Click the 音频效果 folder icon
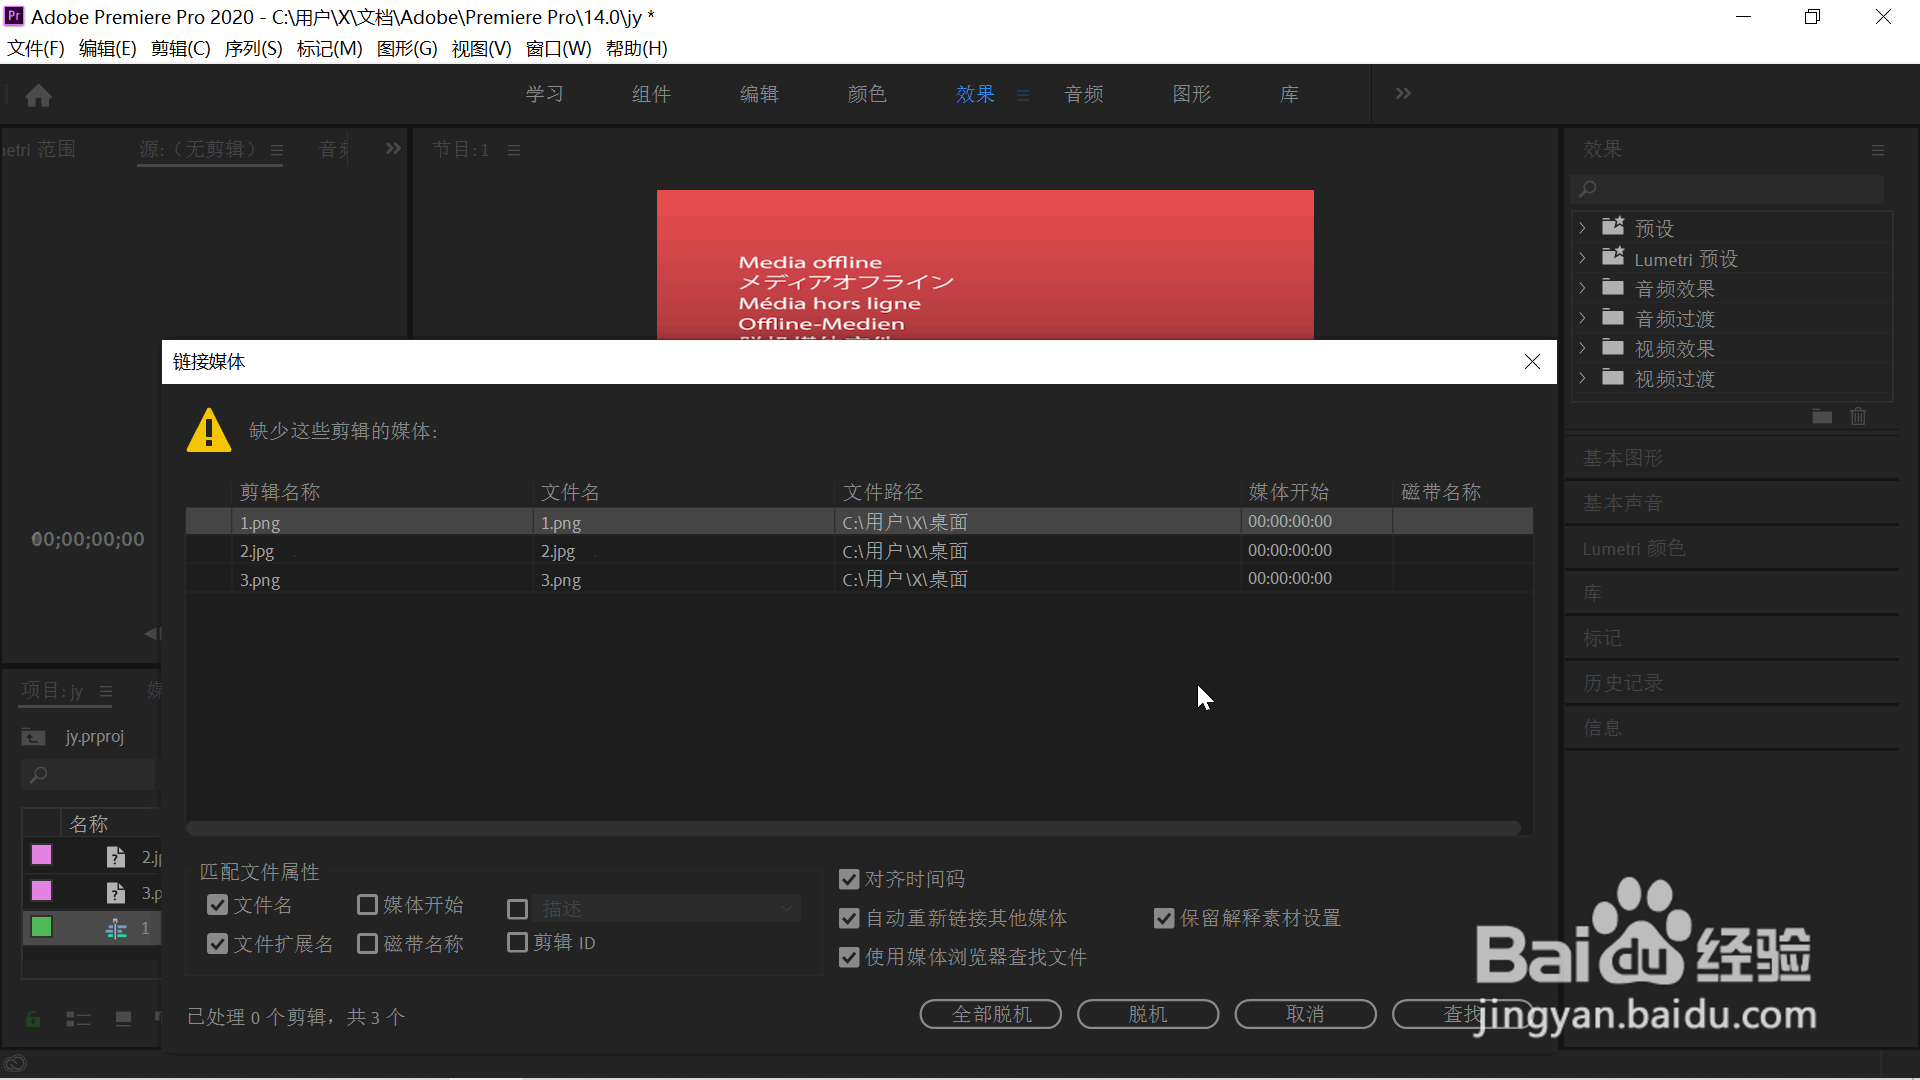Screen dimensions: 1920x1080 click(x=1613, y=288)
